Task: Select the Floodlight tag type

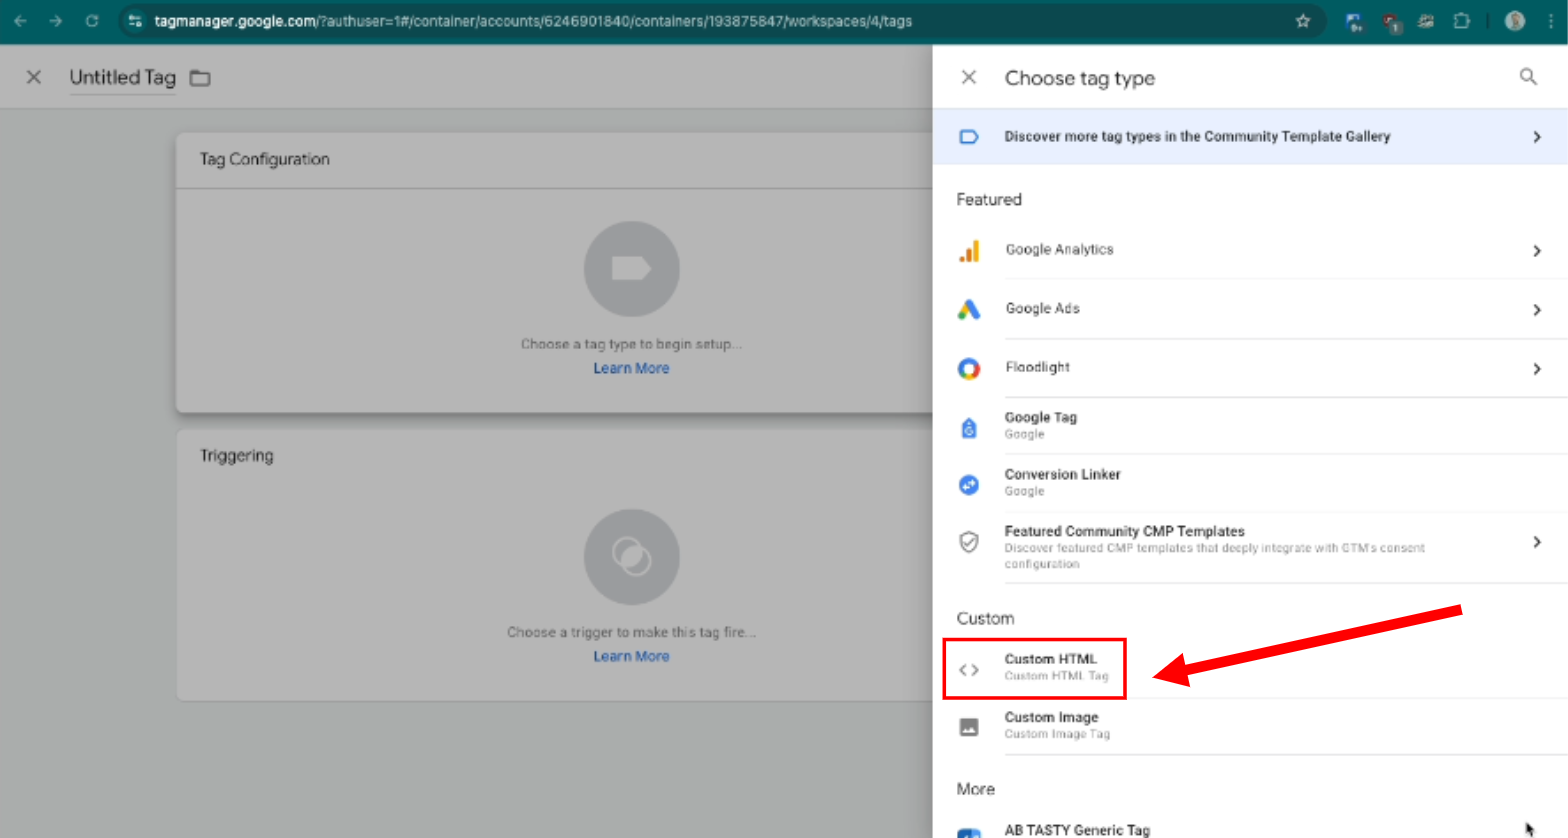Action: pos(1250,369)
